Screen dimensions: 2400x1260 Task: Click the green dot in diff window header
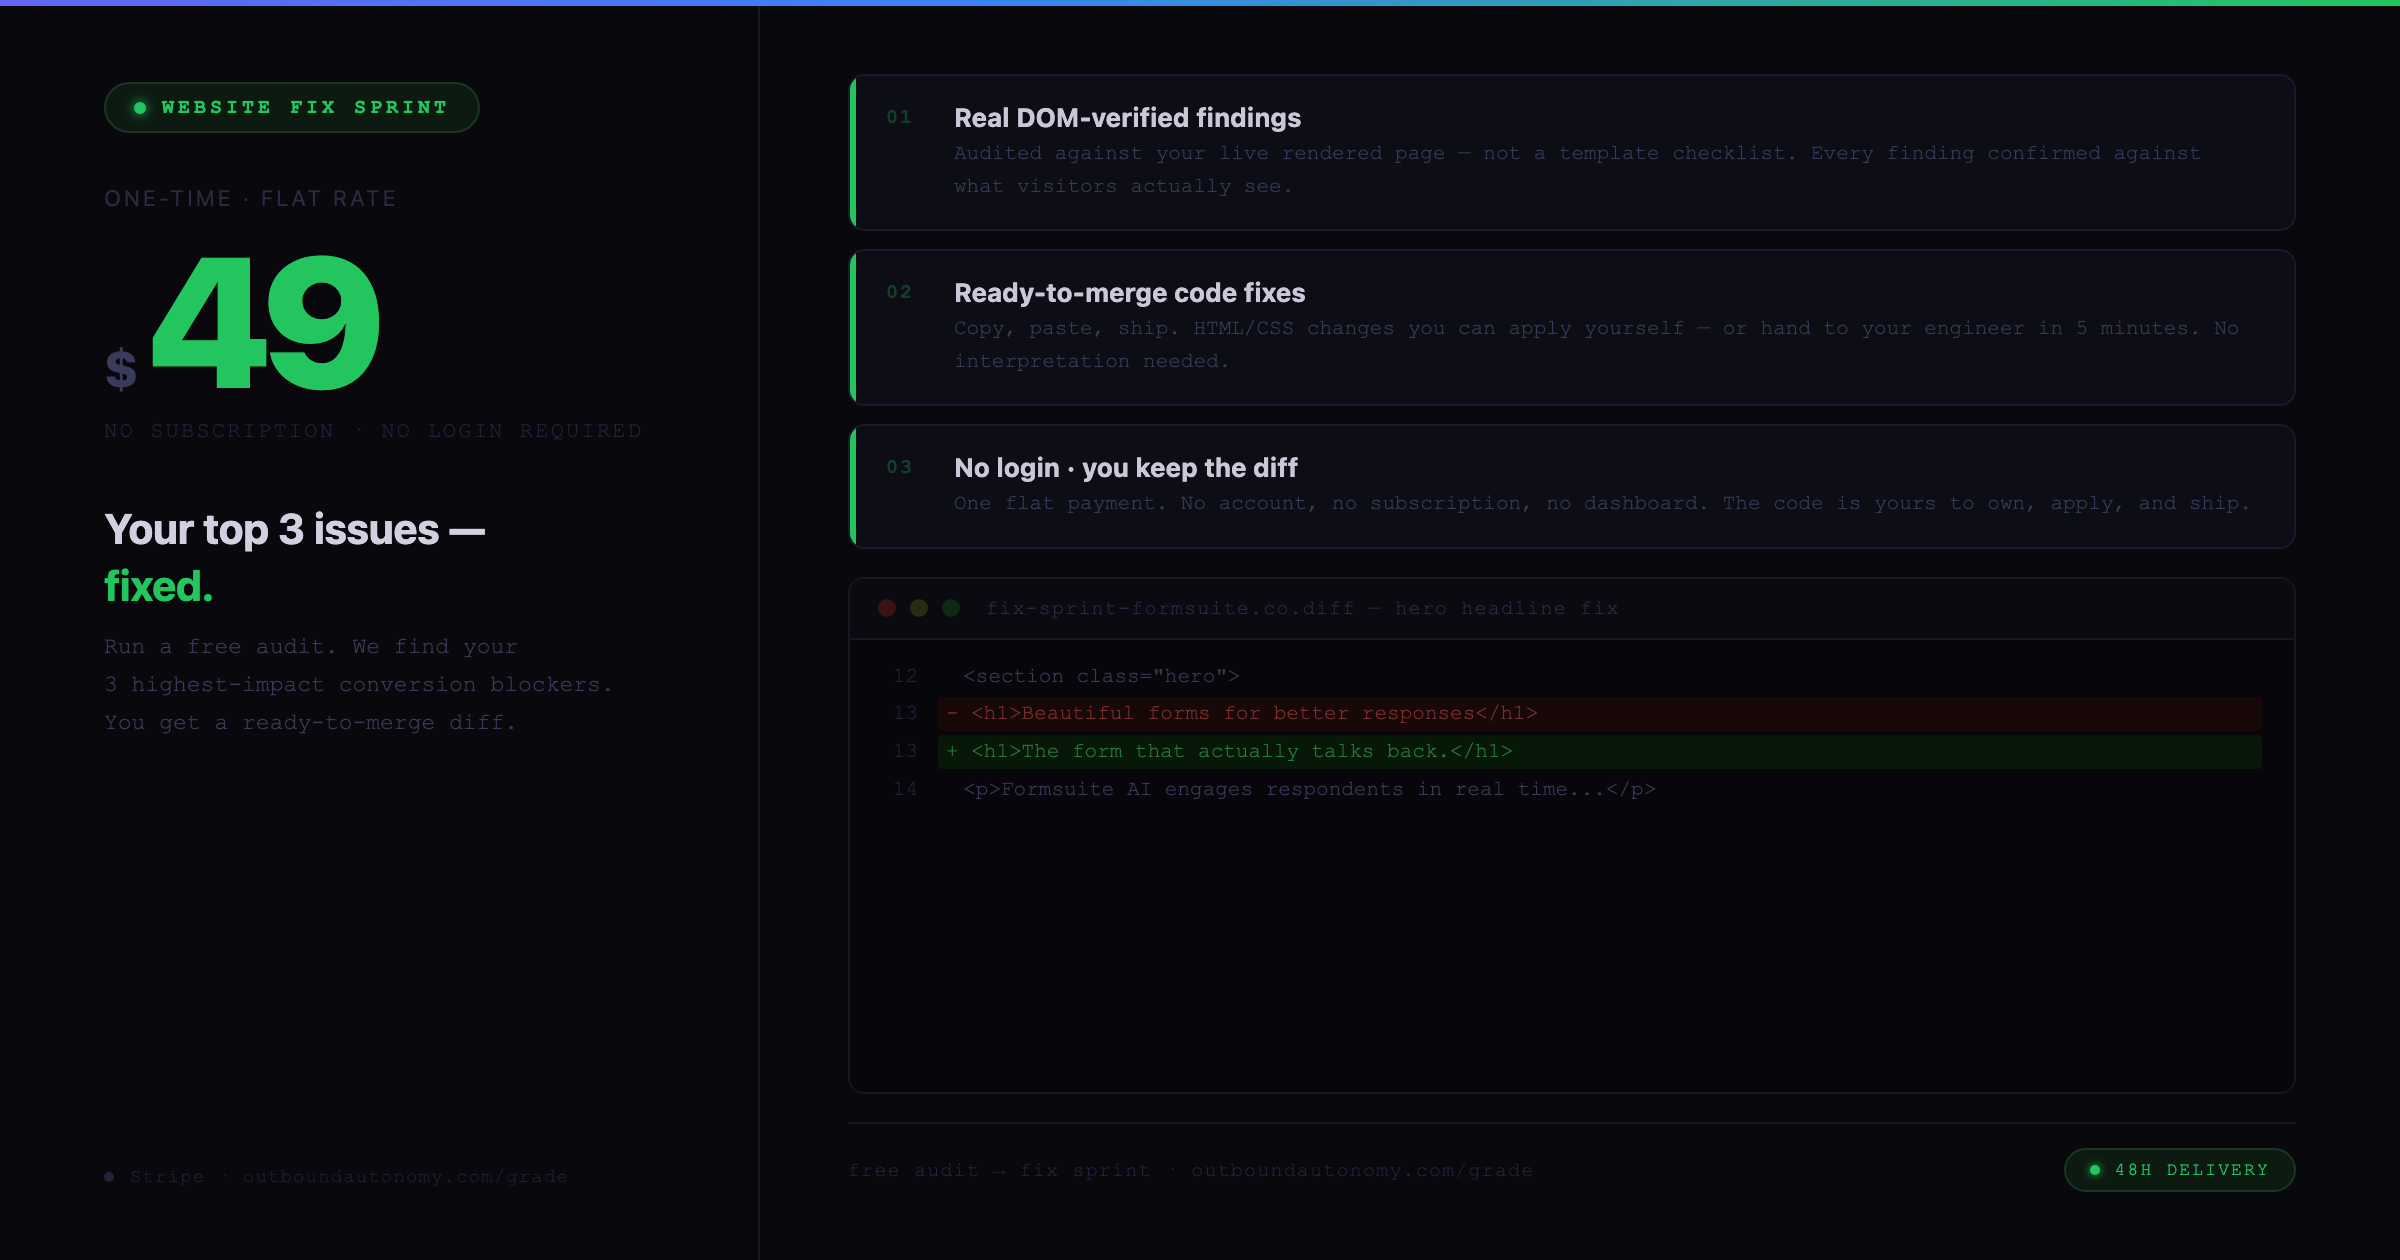point(951,608)
